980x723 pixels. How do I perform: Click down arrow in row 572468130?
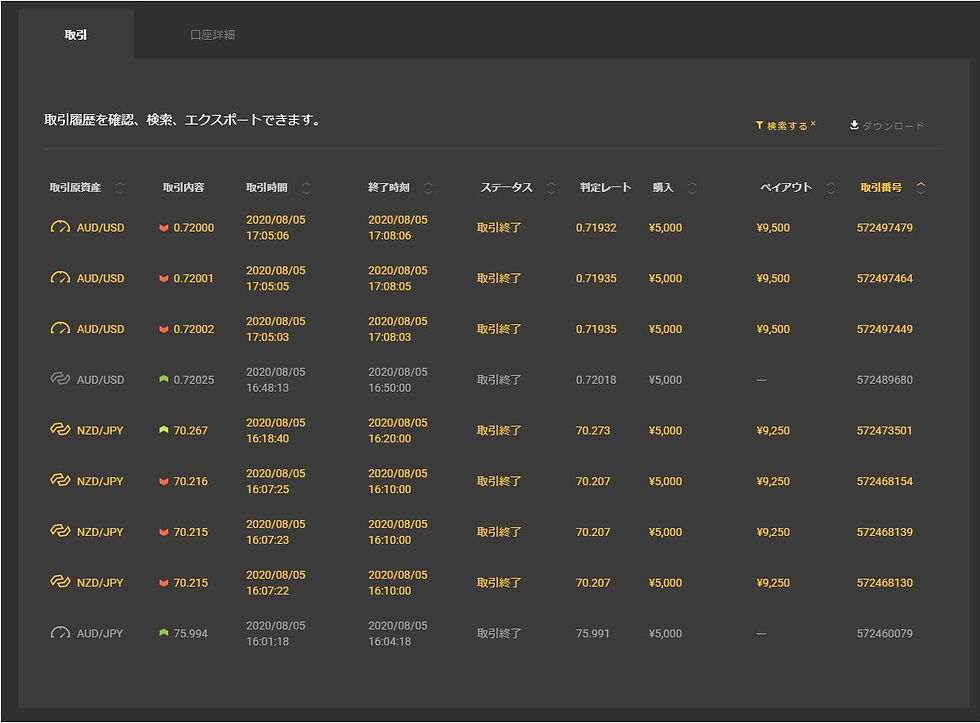click(164, 583)
